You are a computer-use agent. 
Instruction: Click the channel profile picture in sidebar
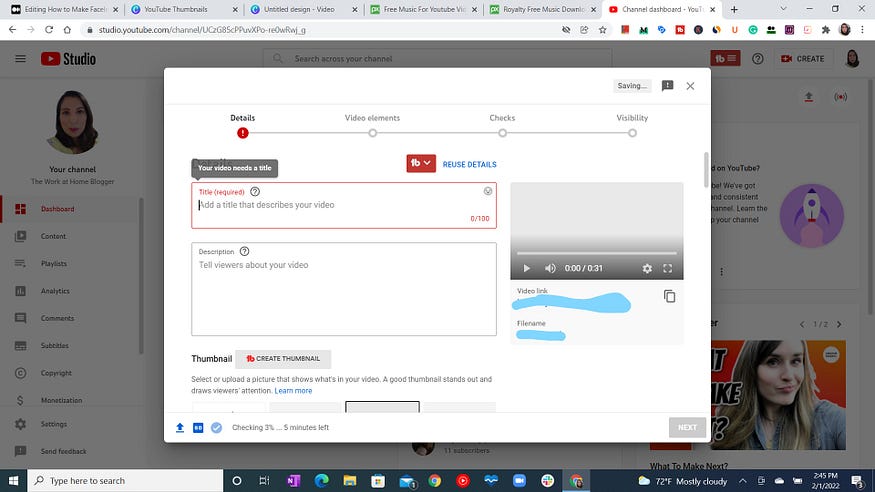(73, 122)
